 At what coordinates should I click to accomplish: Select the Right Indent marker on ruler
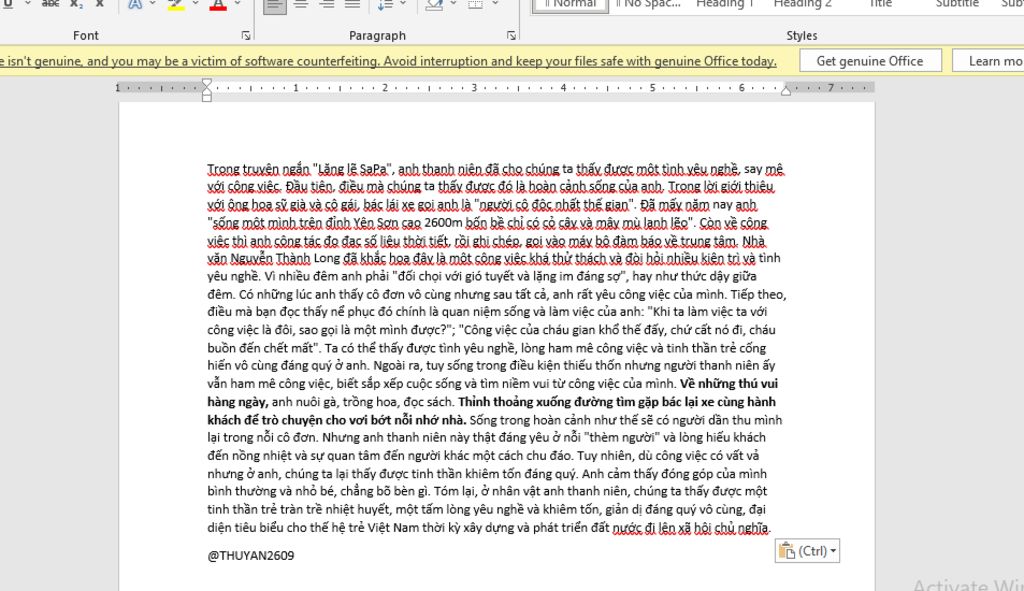[x=786, y=91]
